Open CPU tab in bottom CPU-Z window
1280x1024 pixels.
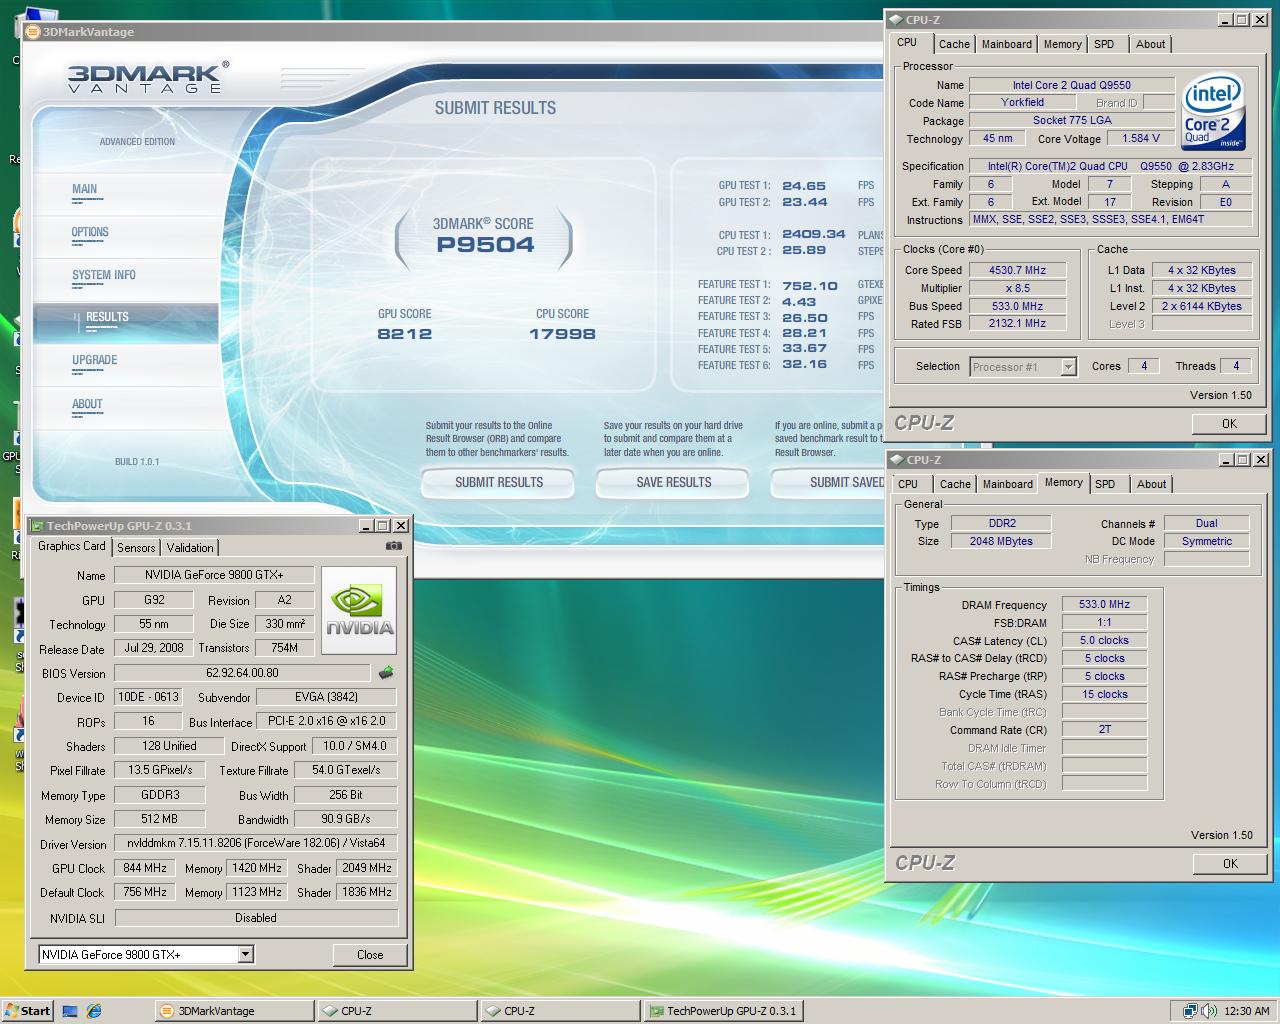tap(908, 484)
